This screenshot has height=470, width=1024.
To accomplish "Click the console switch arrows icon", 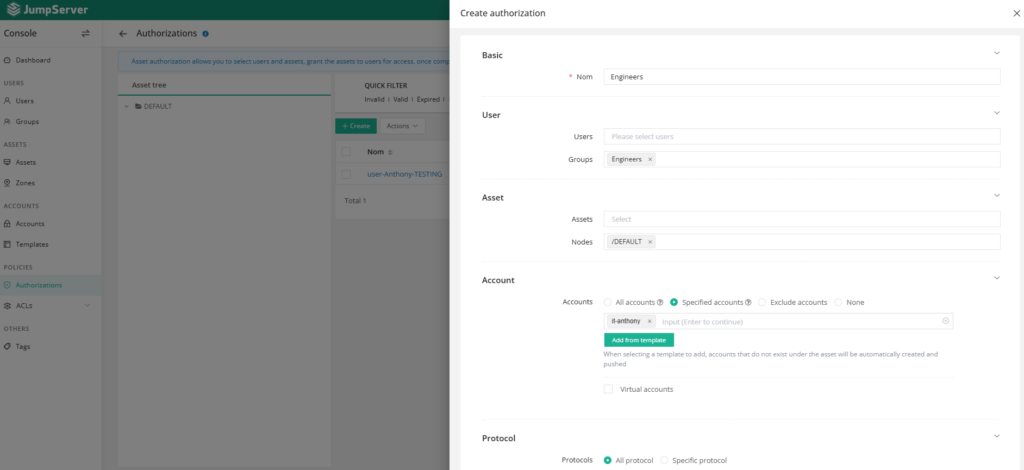I will [85, 33].
